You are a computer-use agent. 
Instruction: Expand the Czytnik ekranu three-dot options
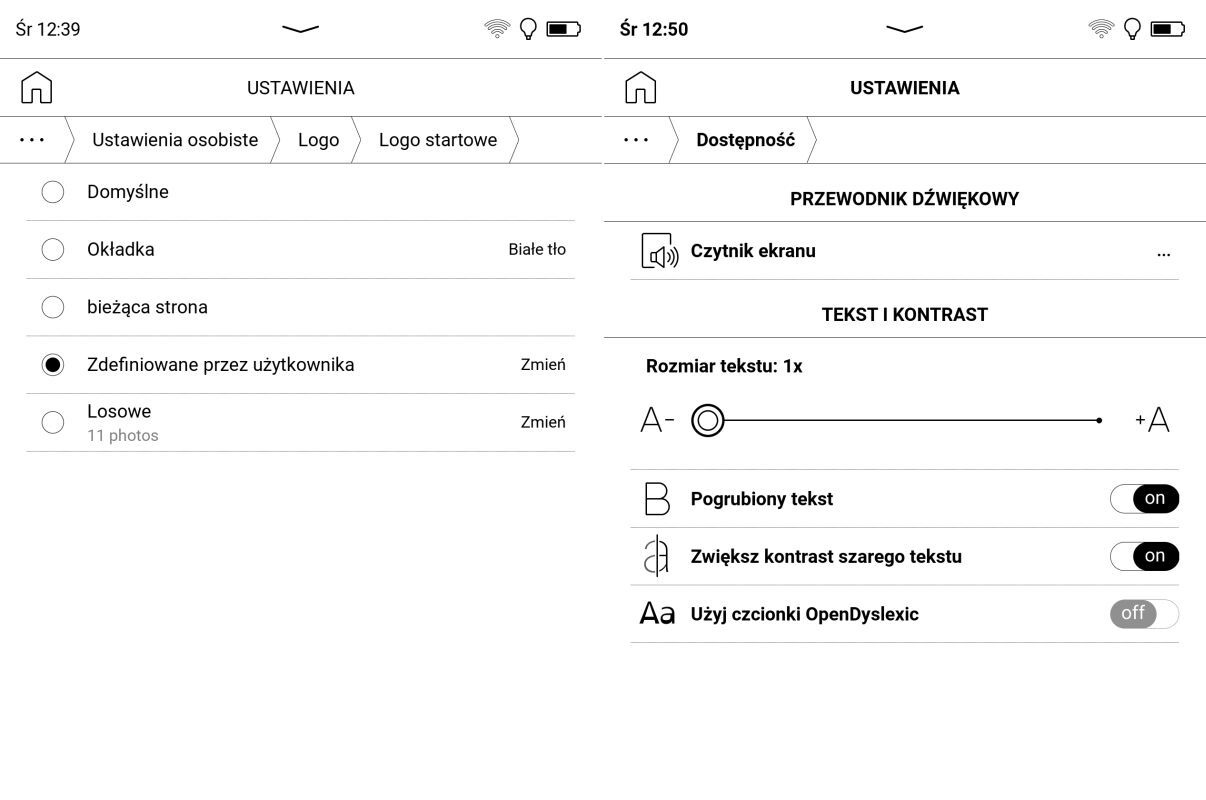[x=1163, y=252]
